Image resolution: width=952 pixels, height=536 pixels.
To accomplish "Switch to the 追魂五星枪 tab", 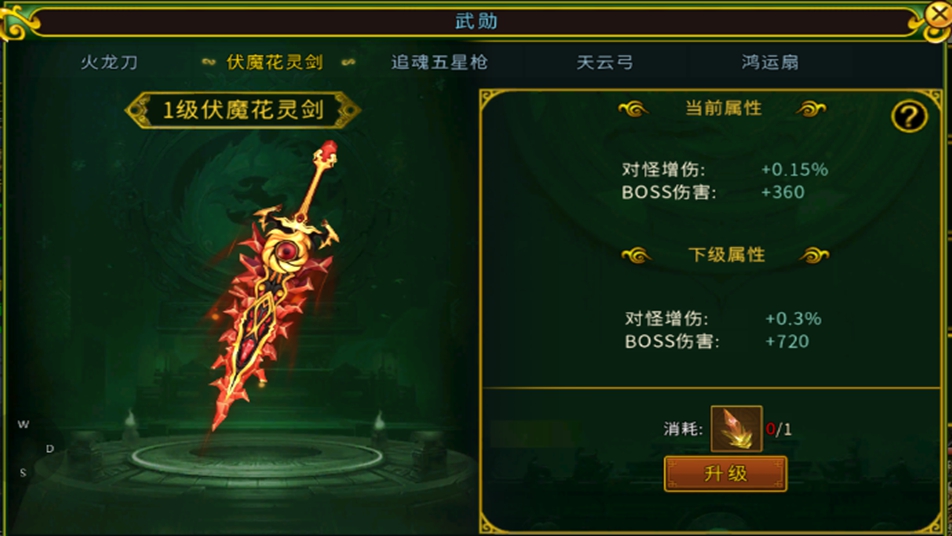I will 439,62.
